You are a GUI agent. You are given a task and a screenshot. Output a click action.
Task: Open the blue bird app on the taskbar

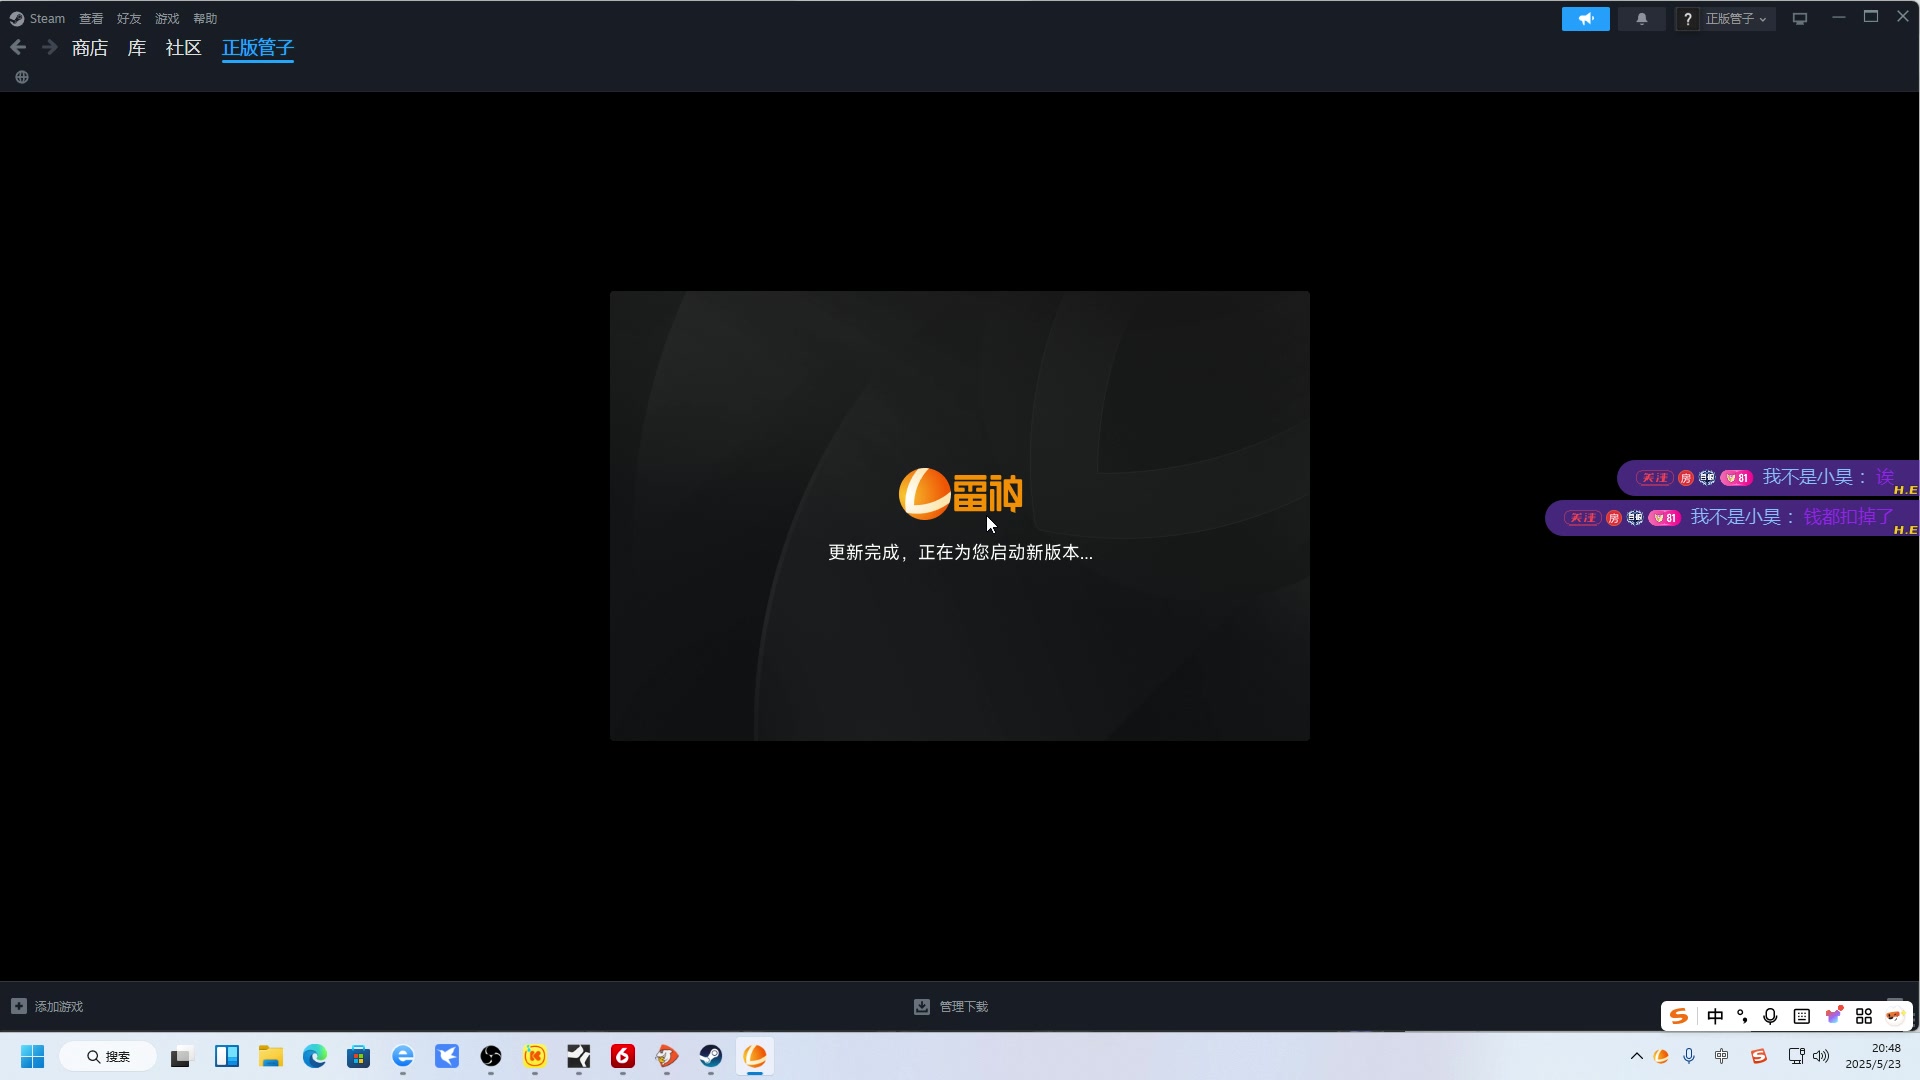(447, 1056)
